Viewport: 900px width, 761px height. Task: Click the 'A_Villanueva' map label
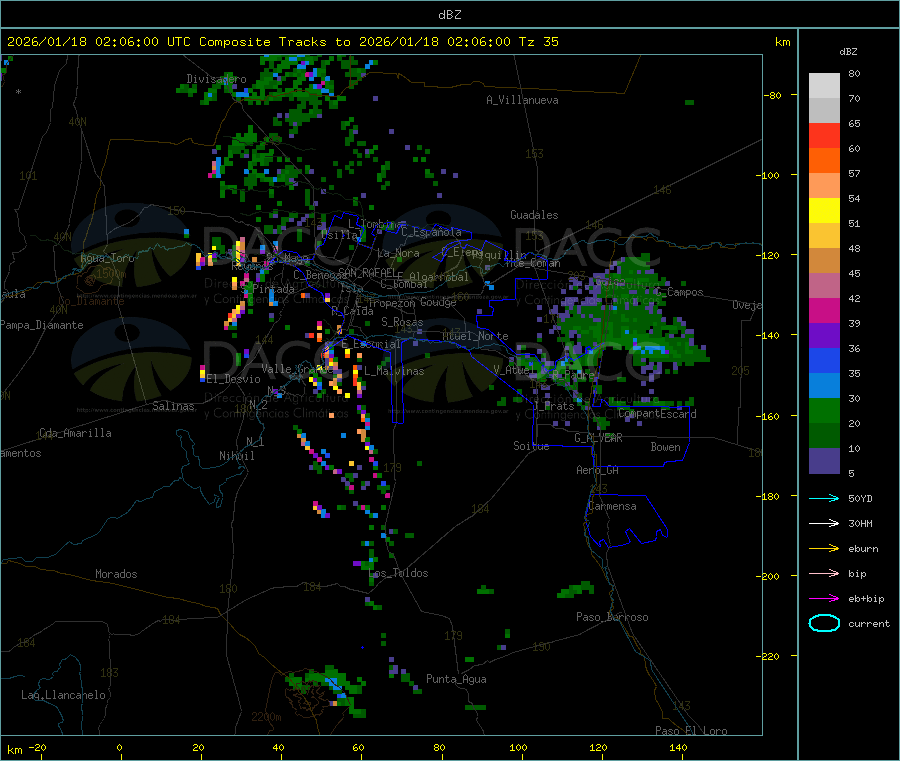pyautogui.click(x=522, y=100)
